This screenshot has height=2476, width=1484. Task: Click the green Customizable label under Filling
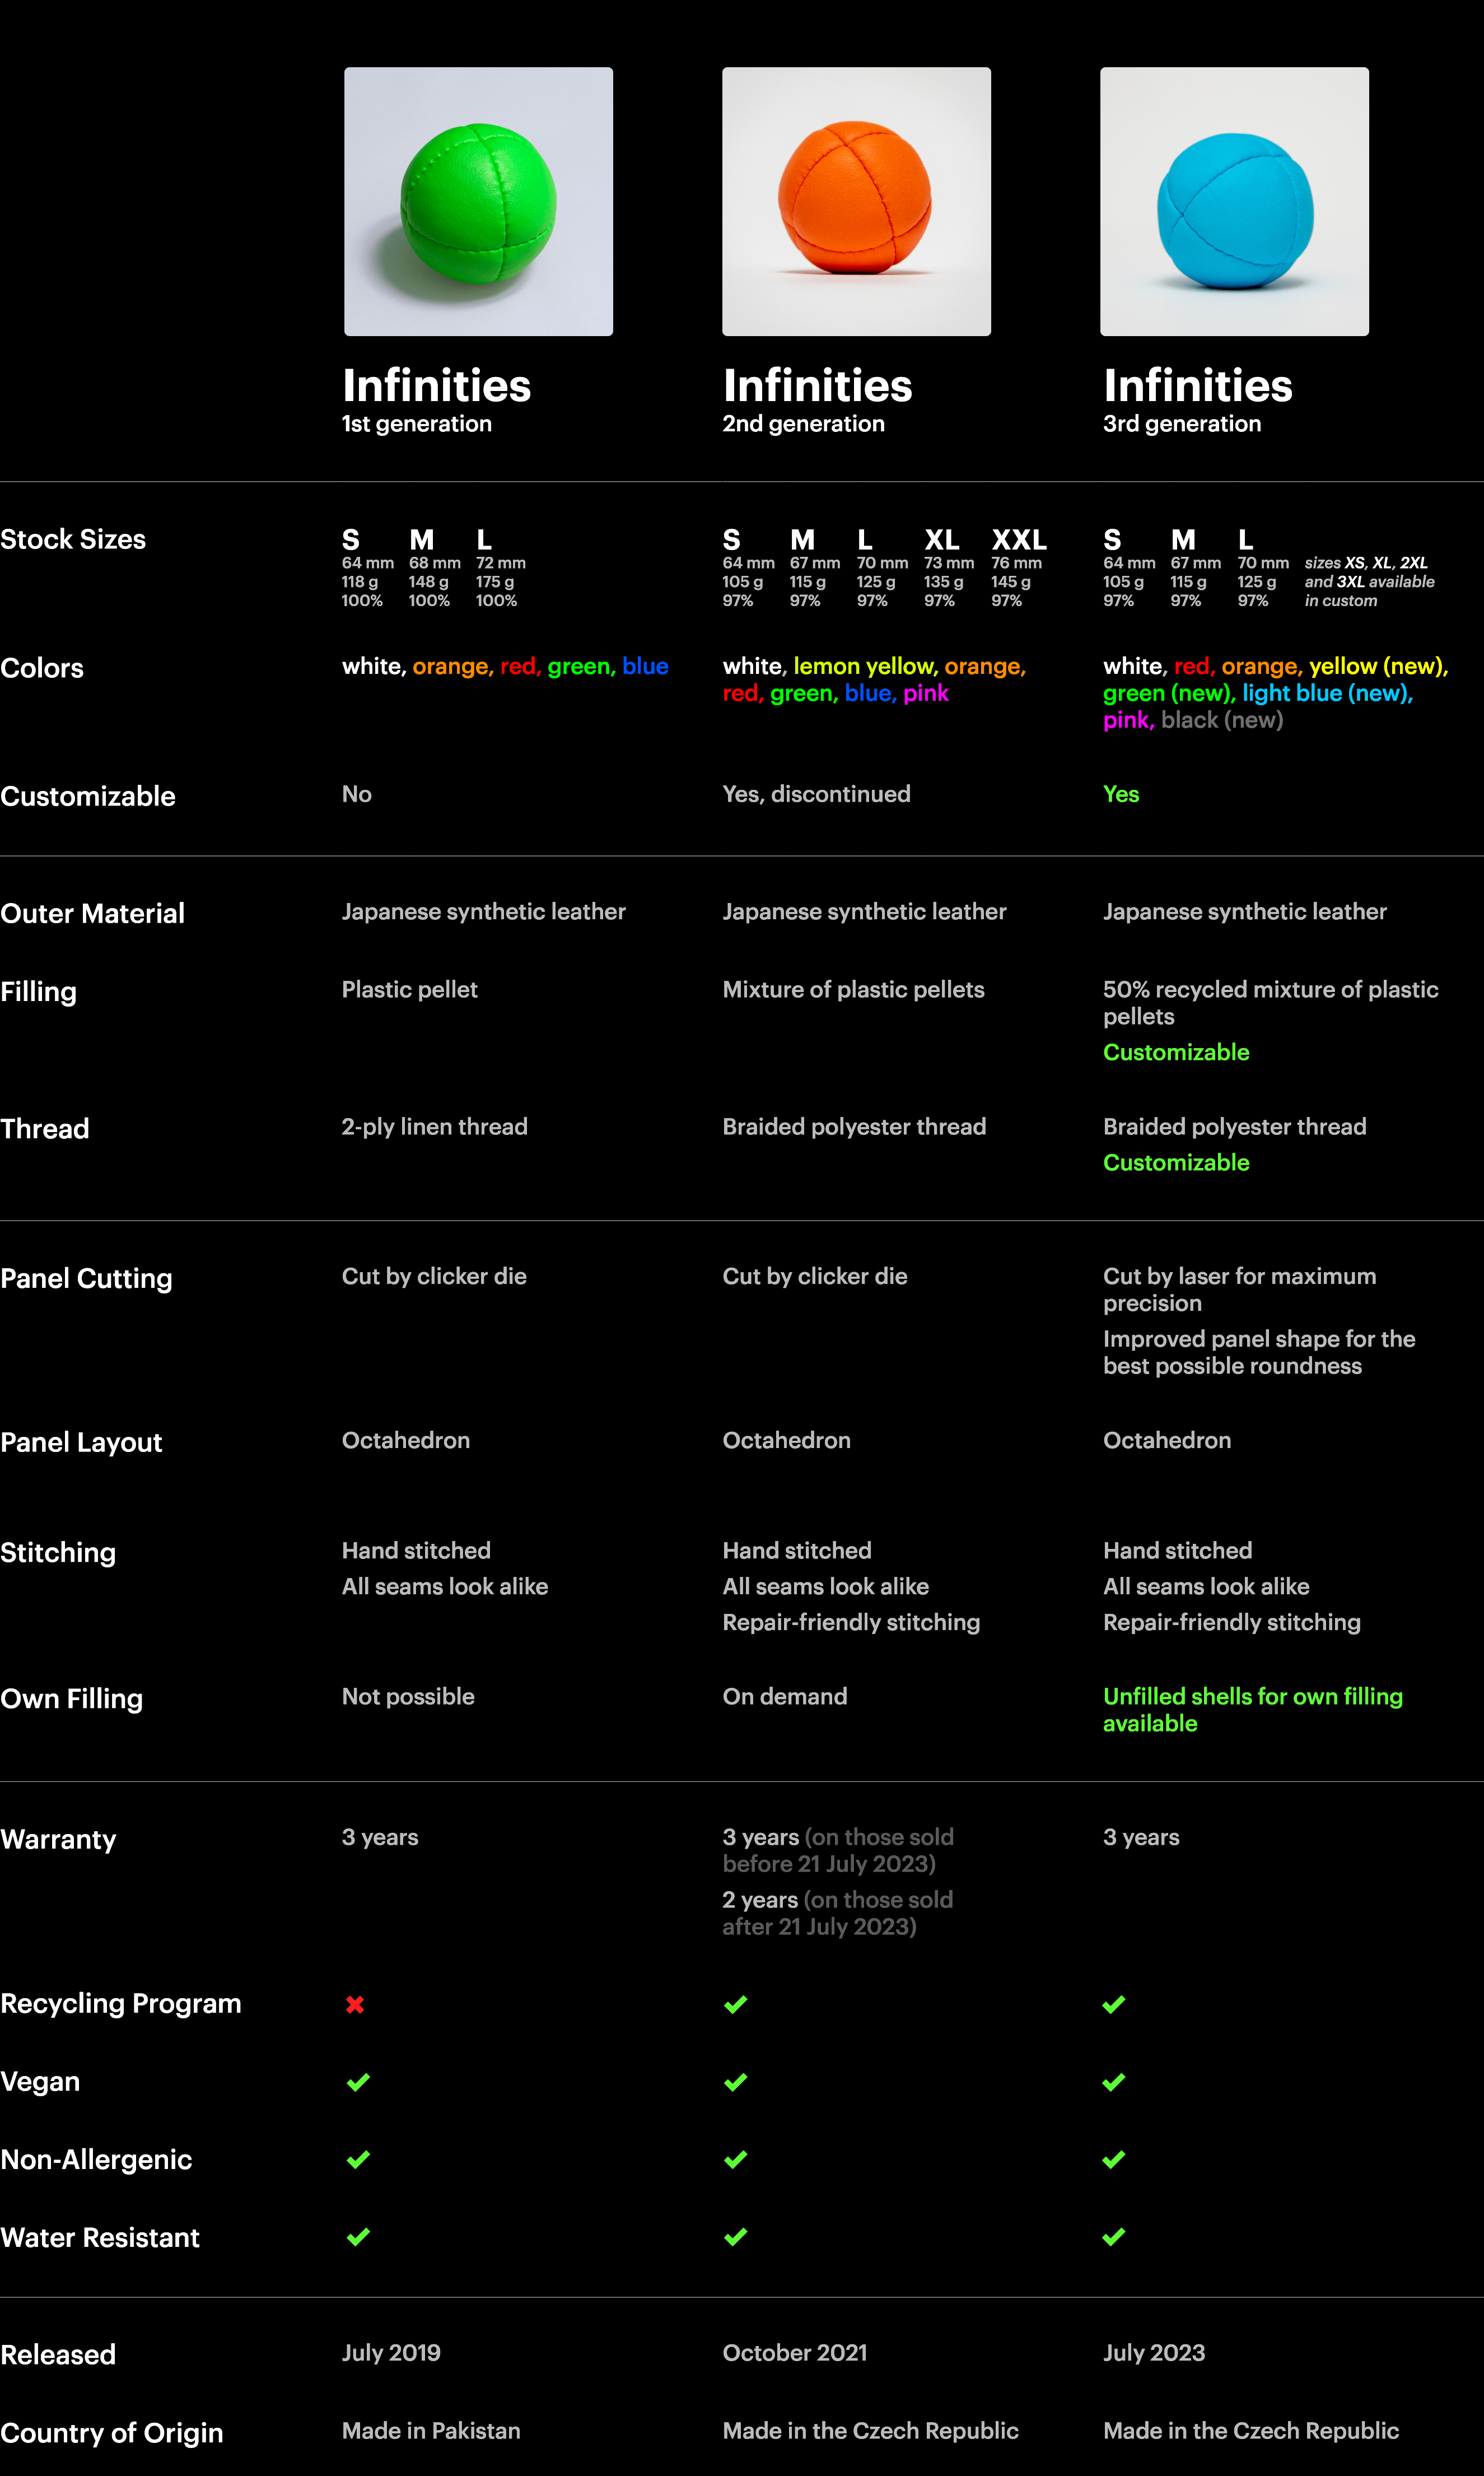(x=1175, y=1052)
